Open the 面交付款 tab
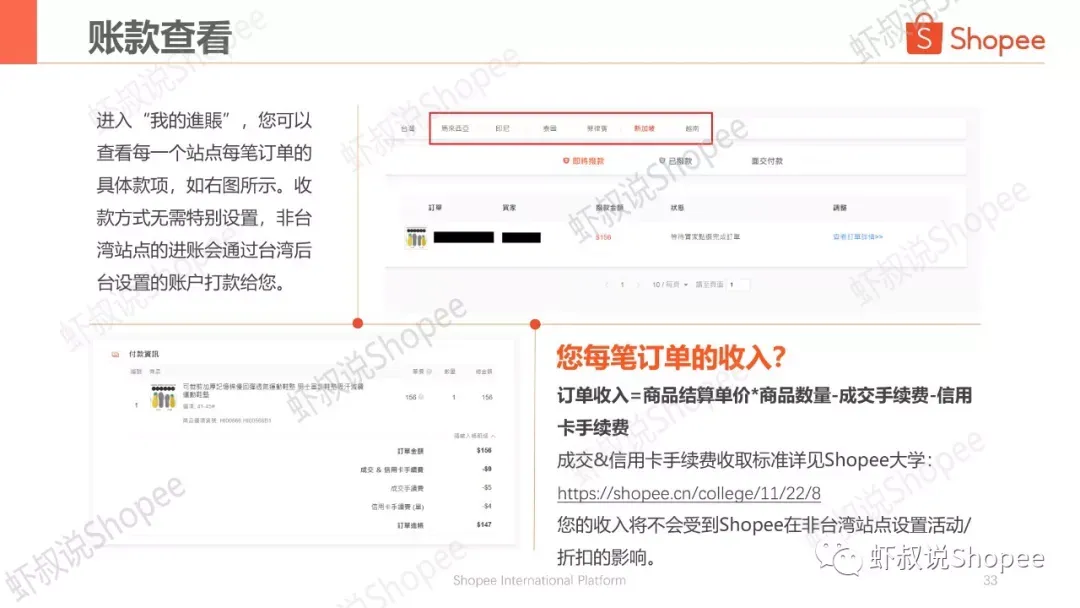 tap(767, 160)
